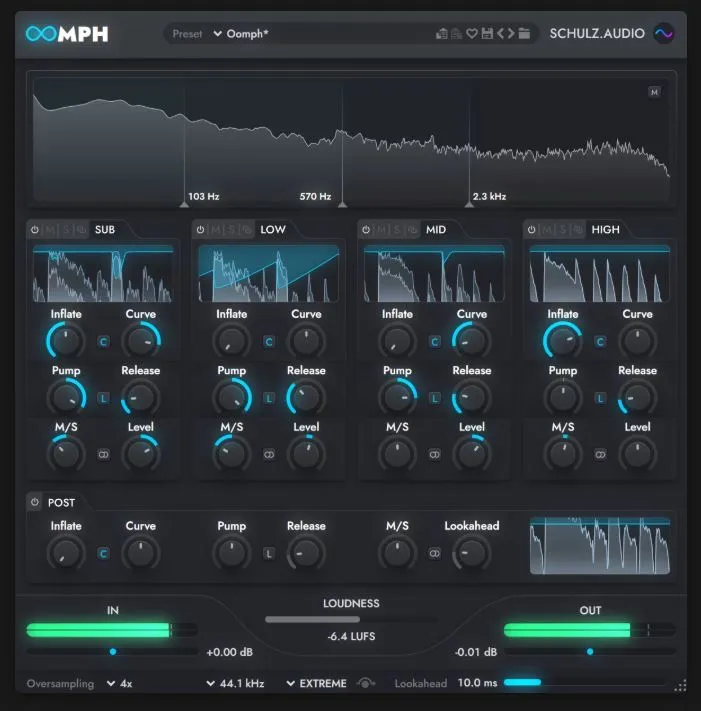Click the HIGH band C curve link button
This screenshot has height=711, width=701.
[x=600, y=342]
